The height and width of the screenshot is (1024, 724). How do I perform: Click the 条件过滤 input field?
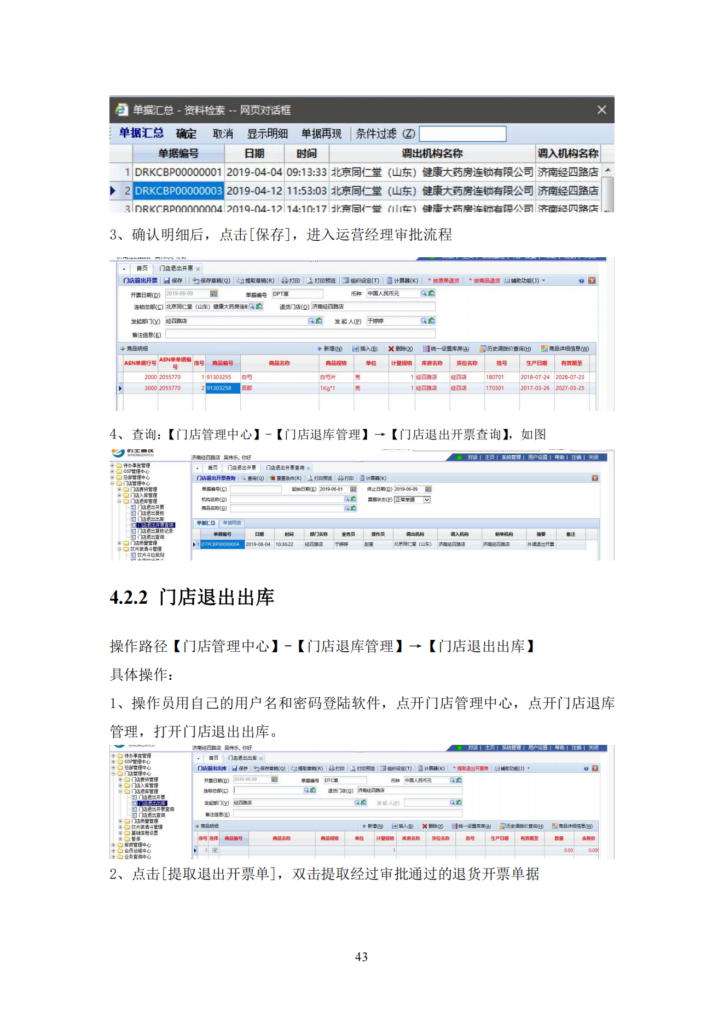462,134
